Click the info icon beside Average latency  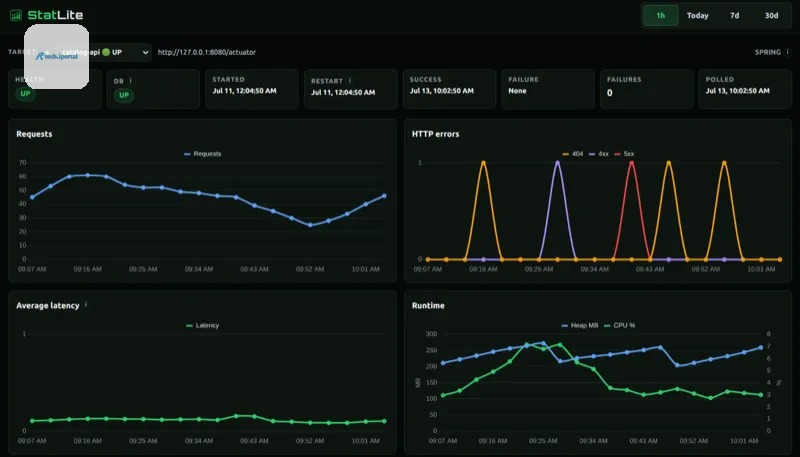click(x=86, y=304)
